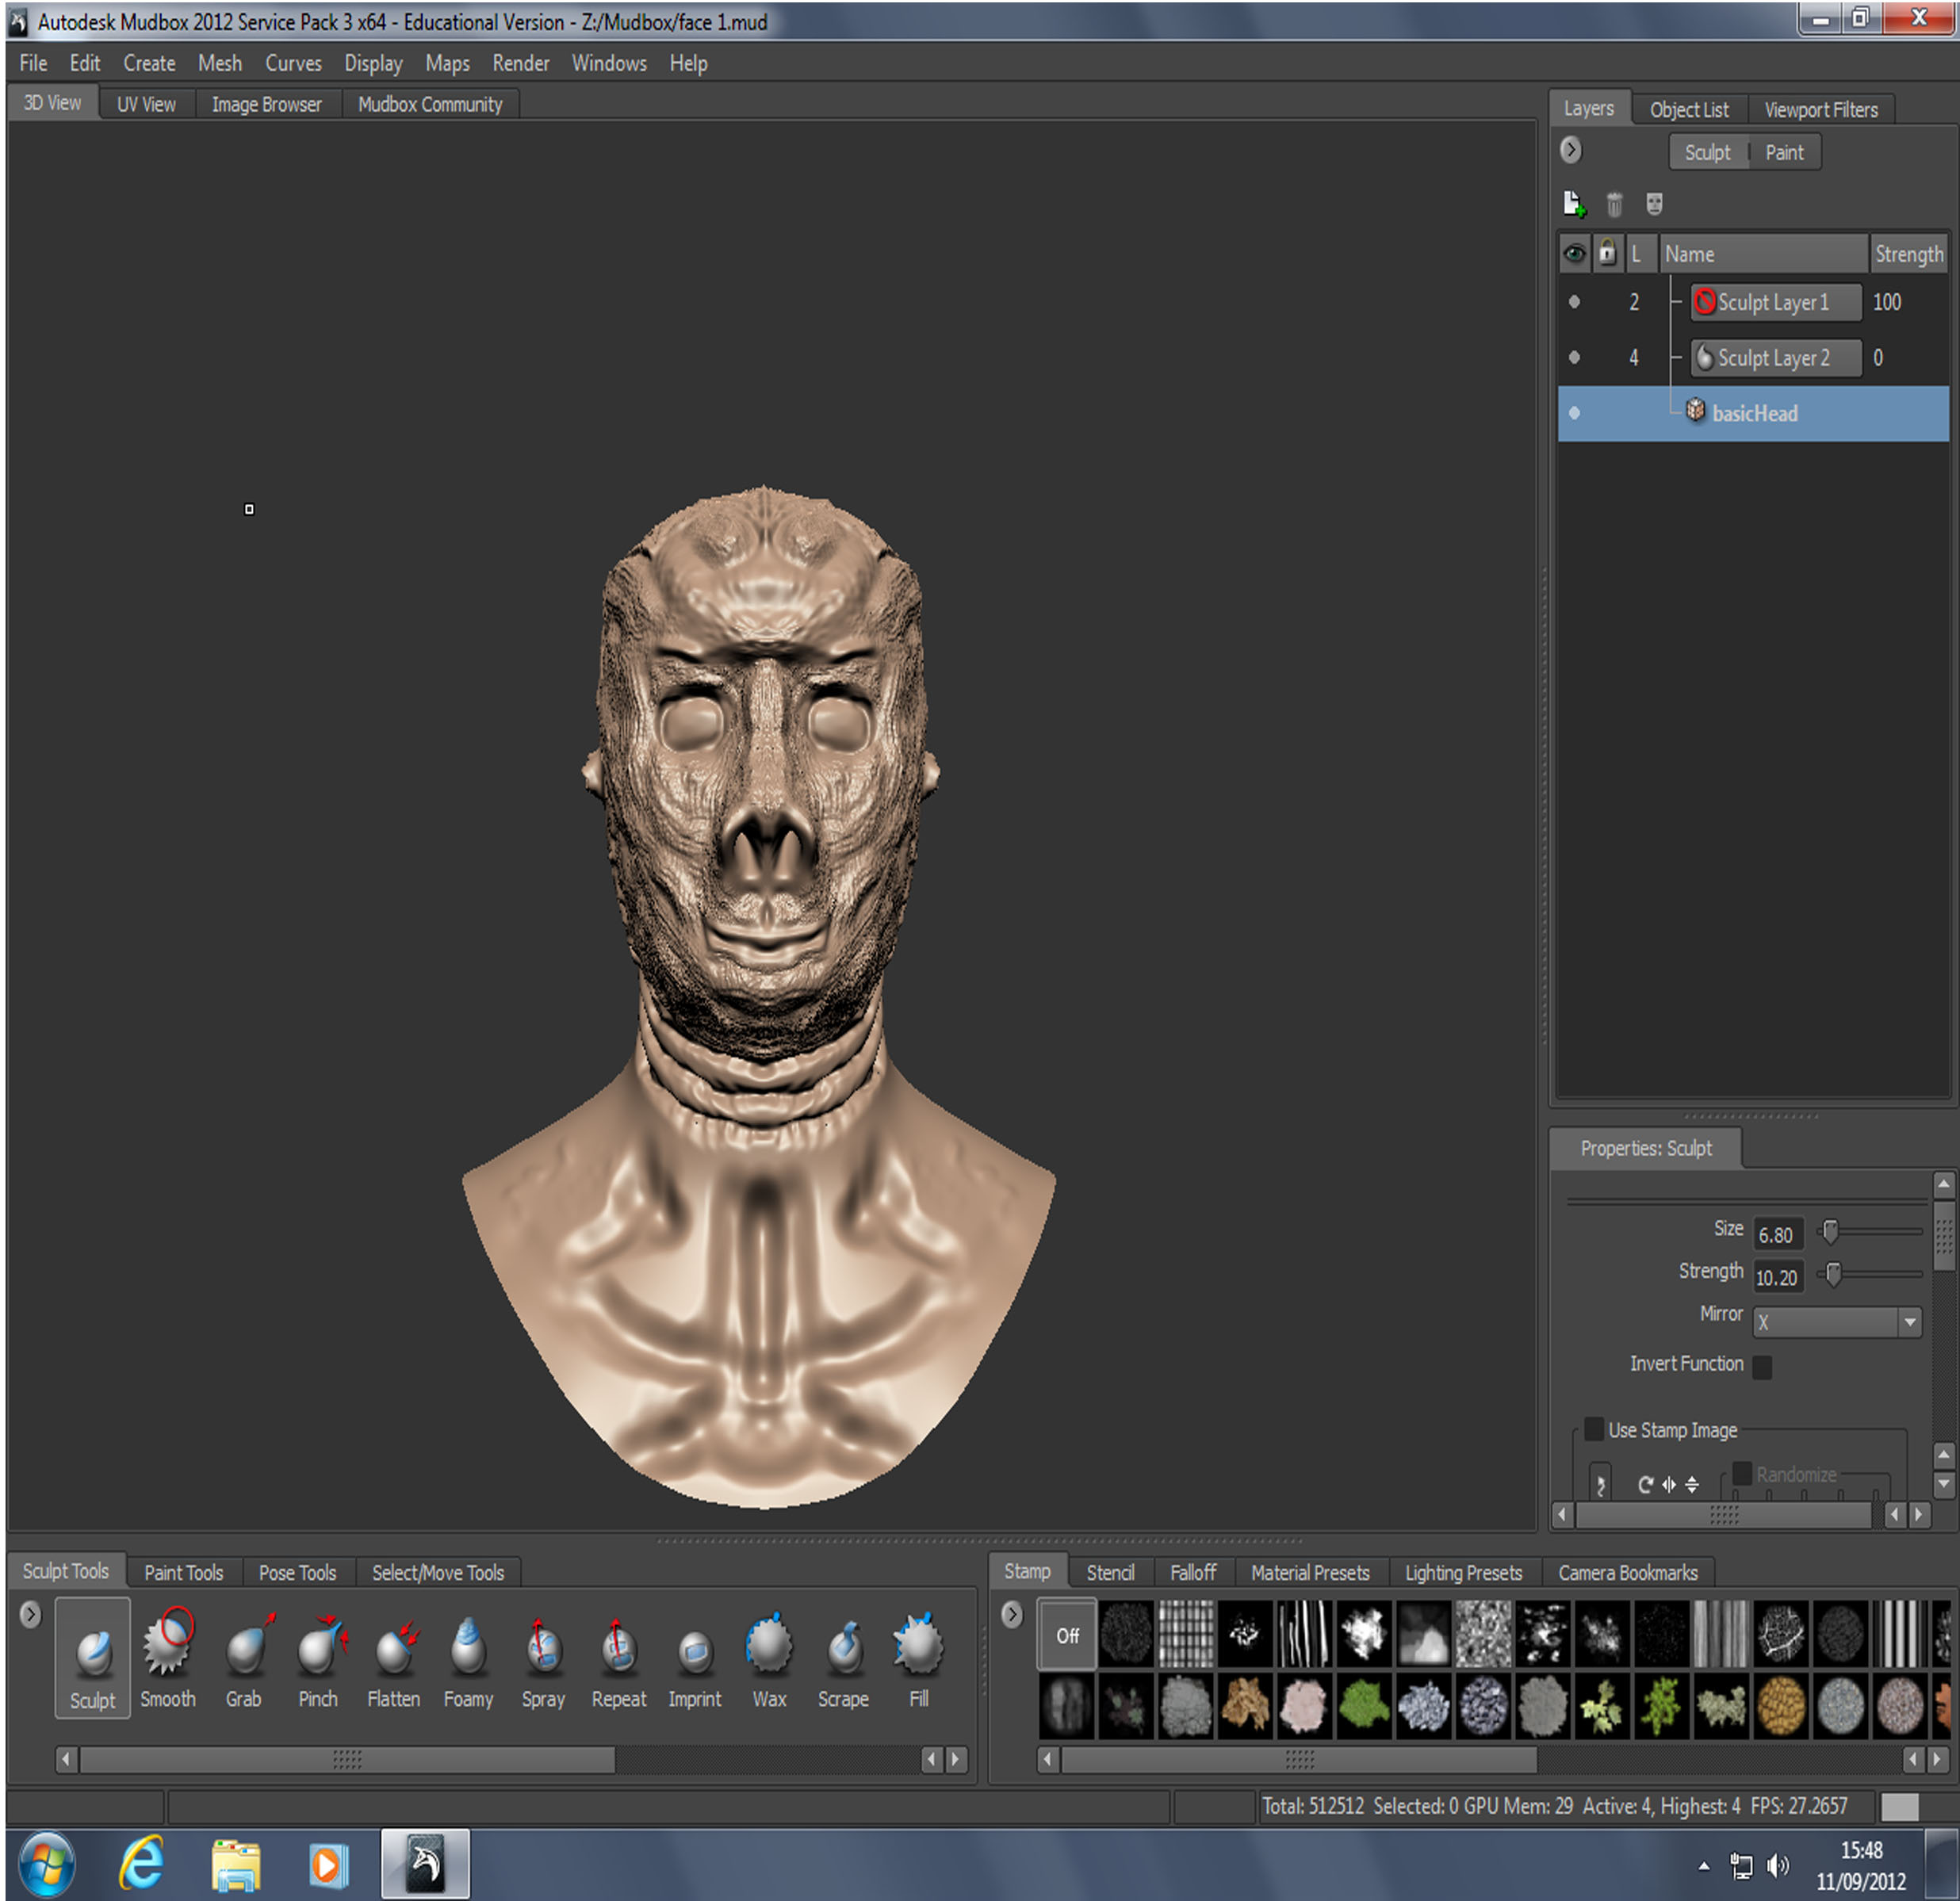Toggle visibility of Sculpt Layer 1

pos(1574,302)
